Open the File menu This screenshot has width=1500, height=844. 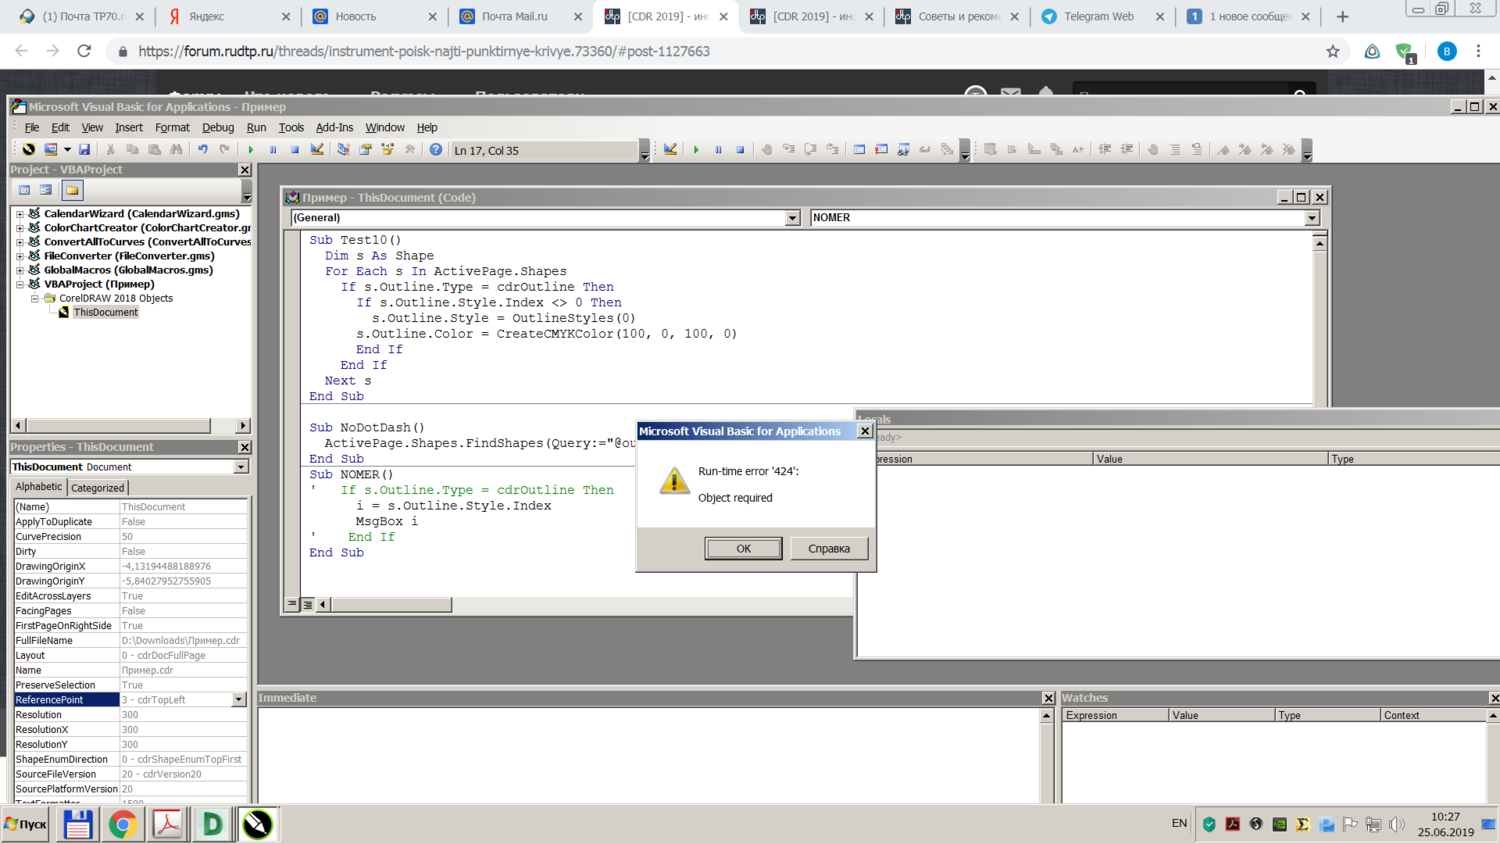[x=32, y=128]
